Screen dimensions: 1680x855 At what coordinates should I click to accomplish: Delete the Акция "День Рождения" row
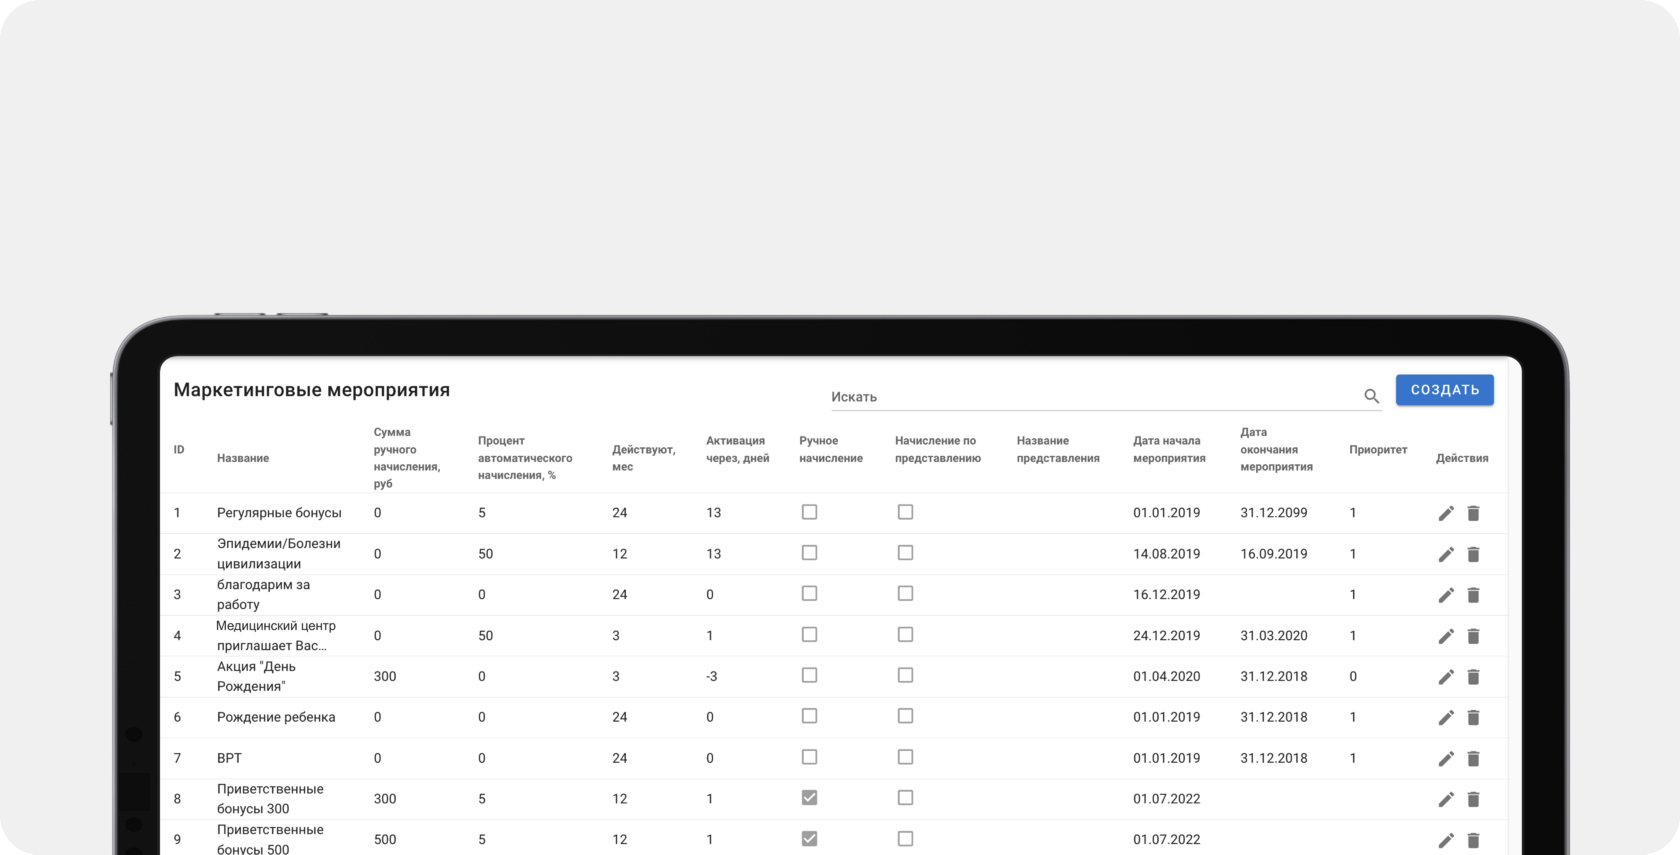1473,677
